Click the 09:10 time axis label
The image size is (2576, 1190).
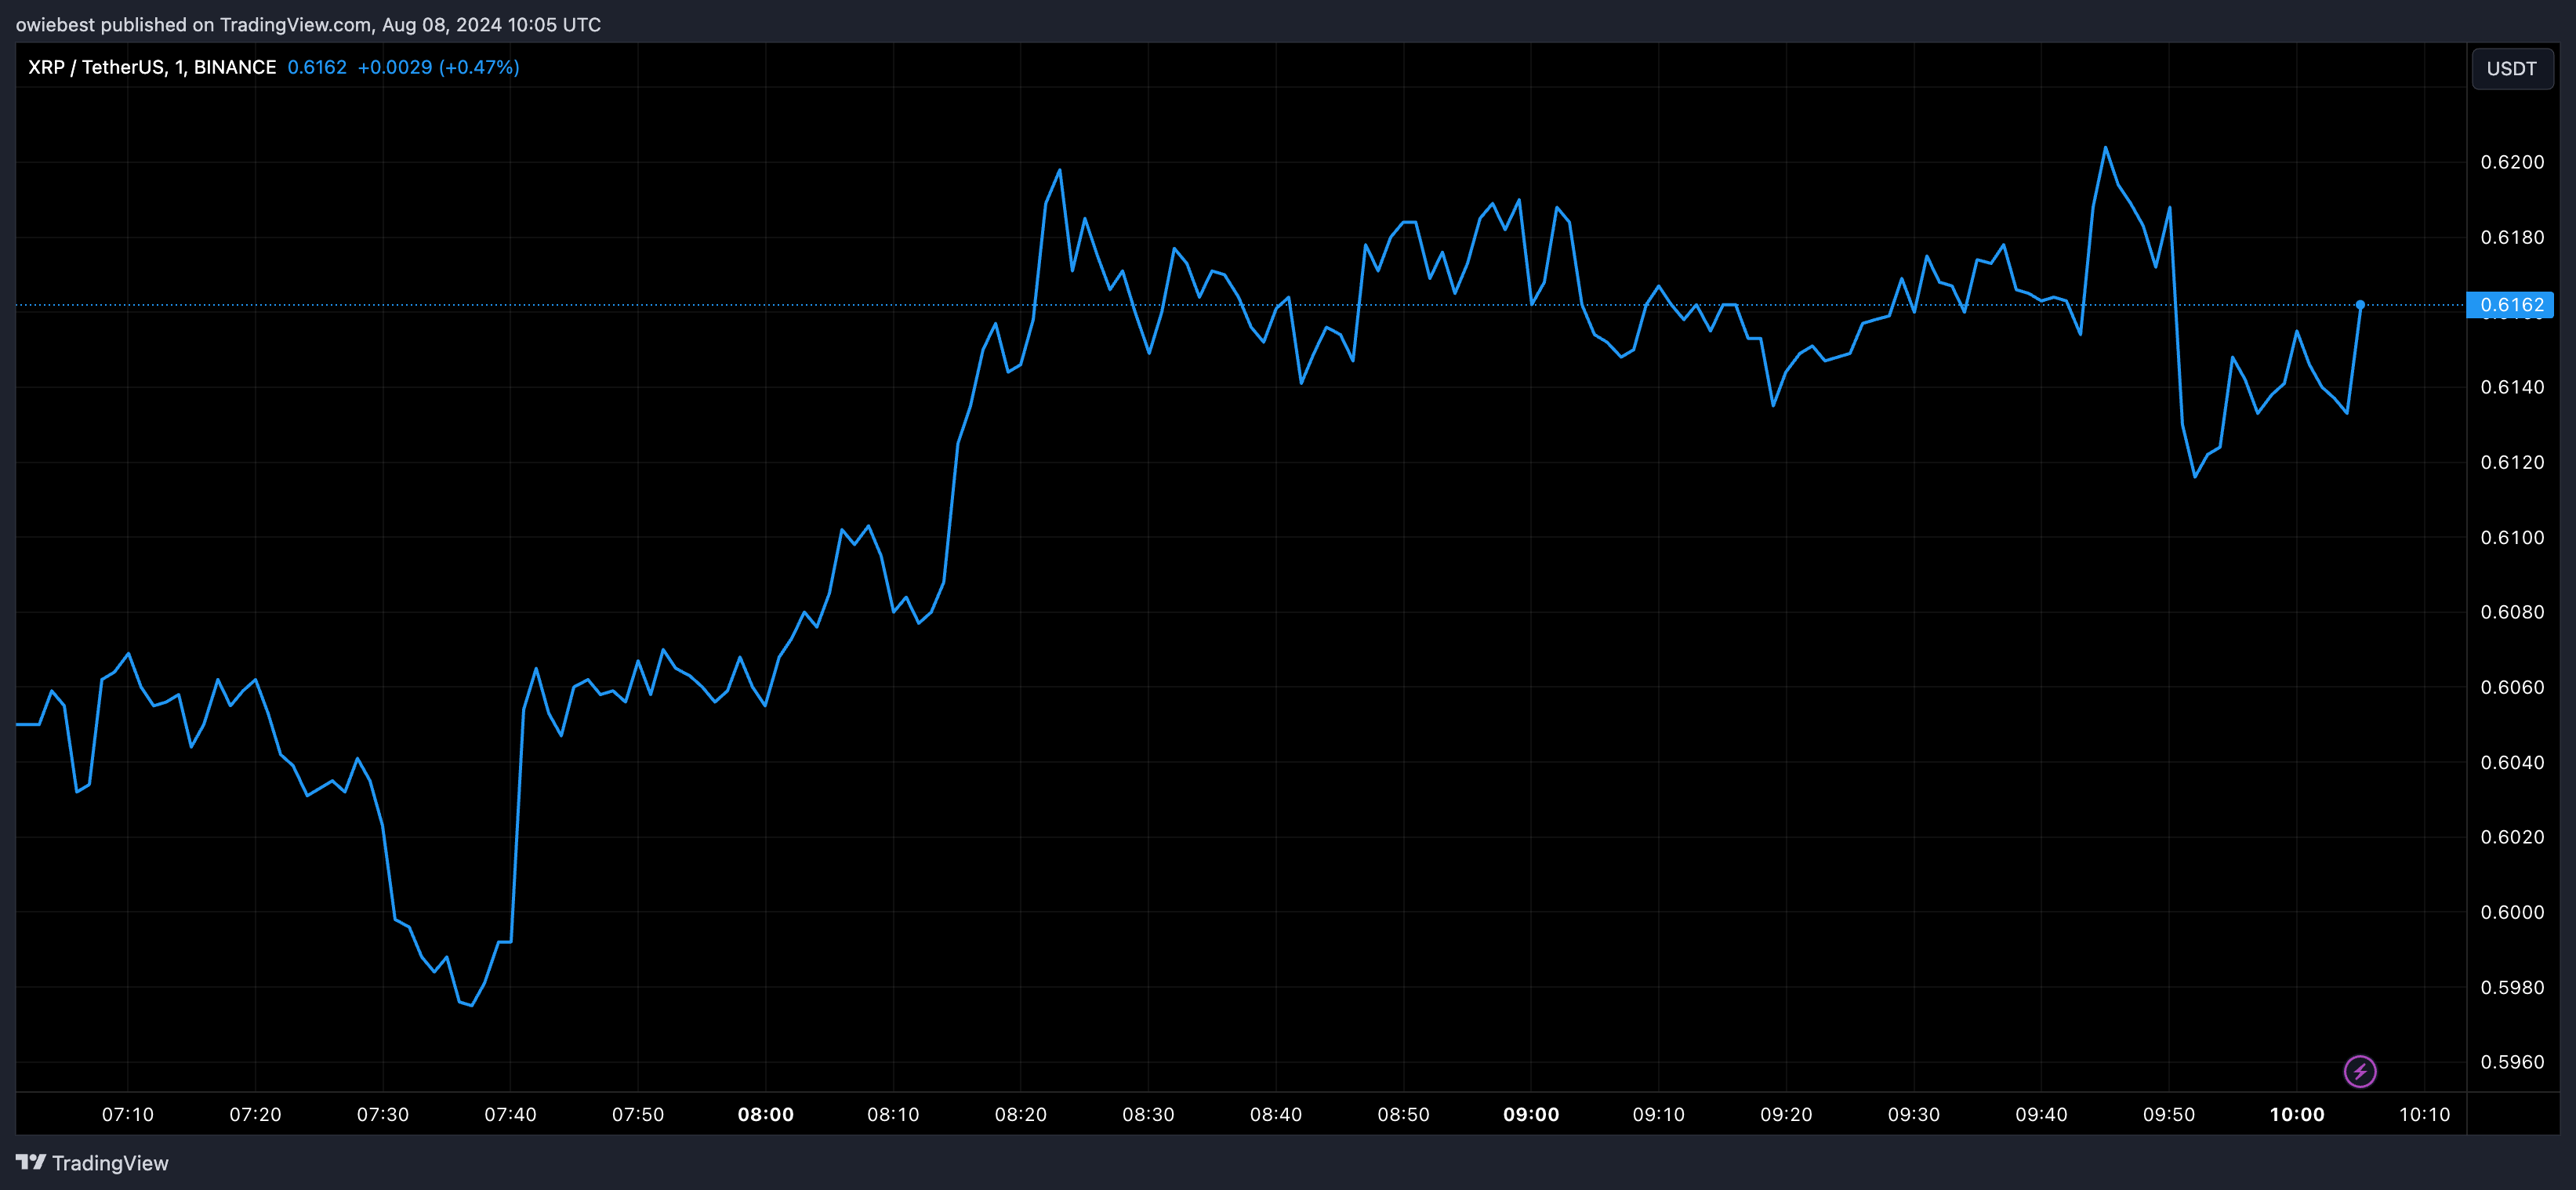coord(1659,1114)
